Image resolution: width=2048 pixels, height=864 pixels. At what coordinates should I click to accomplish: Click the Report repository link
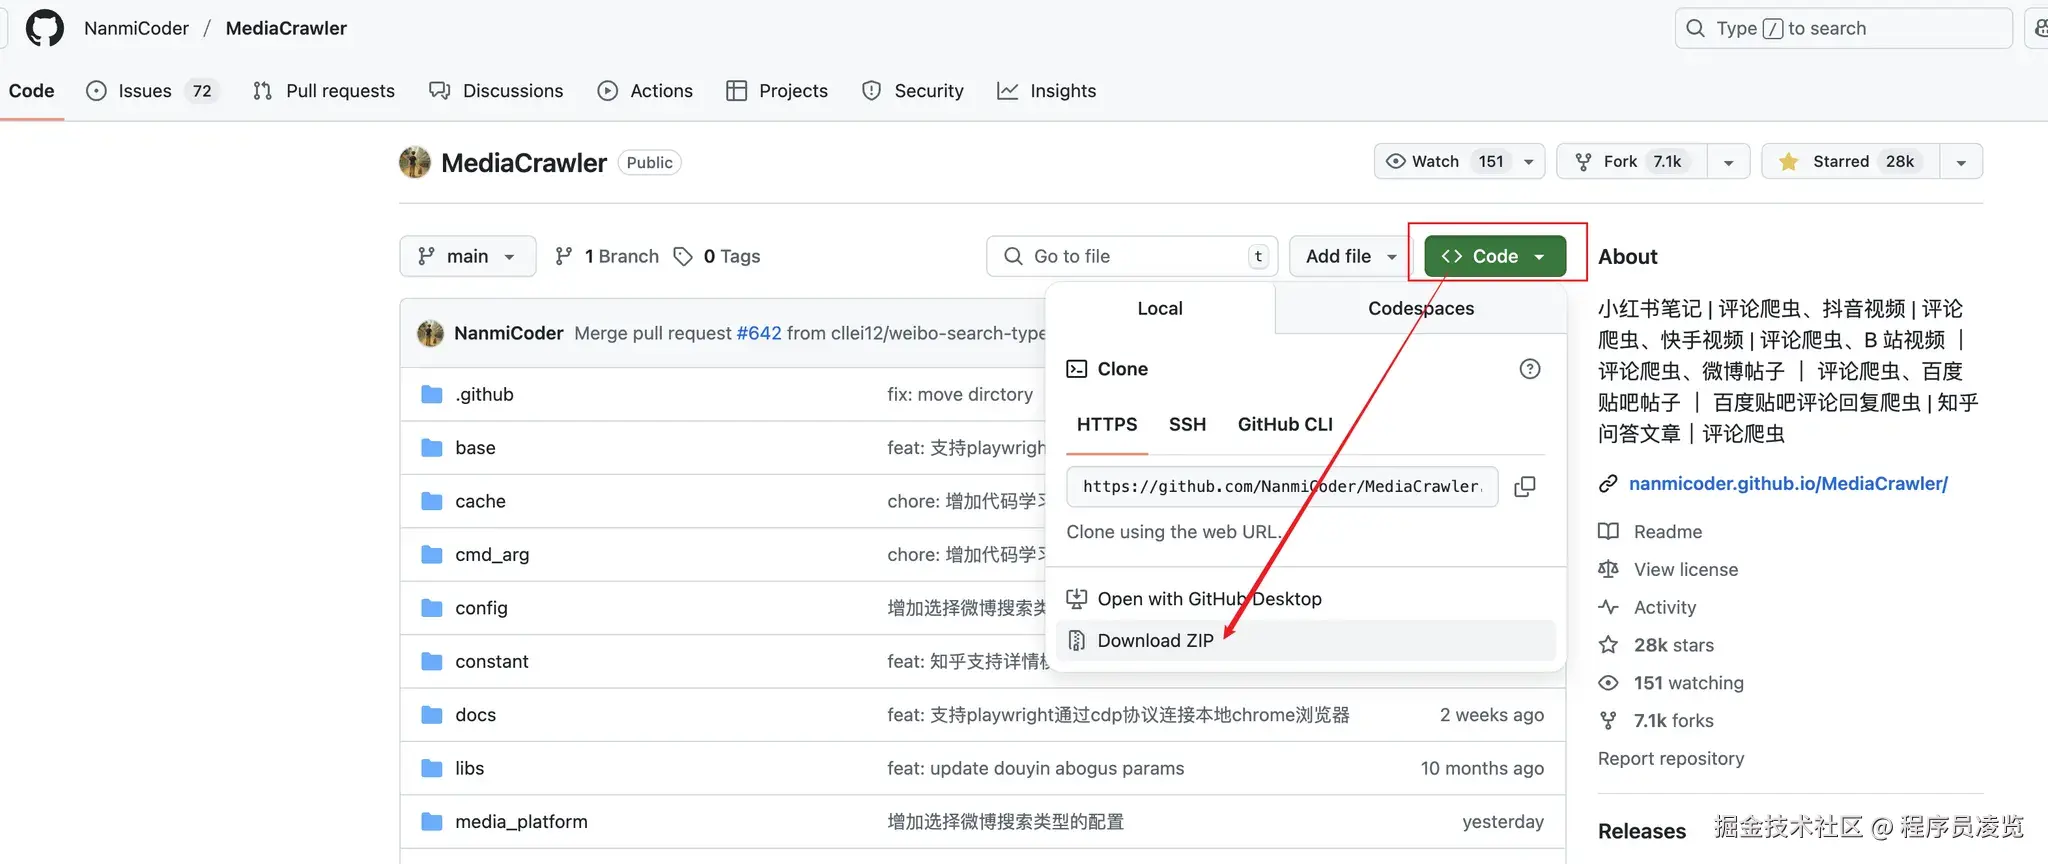point(1671,758)
